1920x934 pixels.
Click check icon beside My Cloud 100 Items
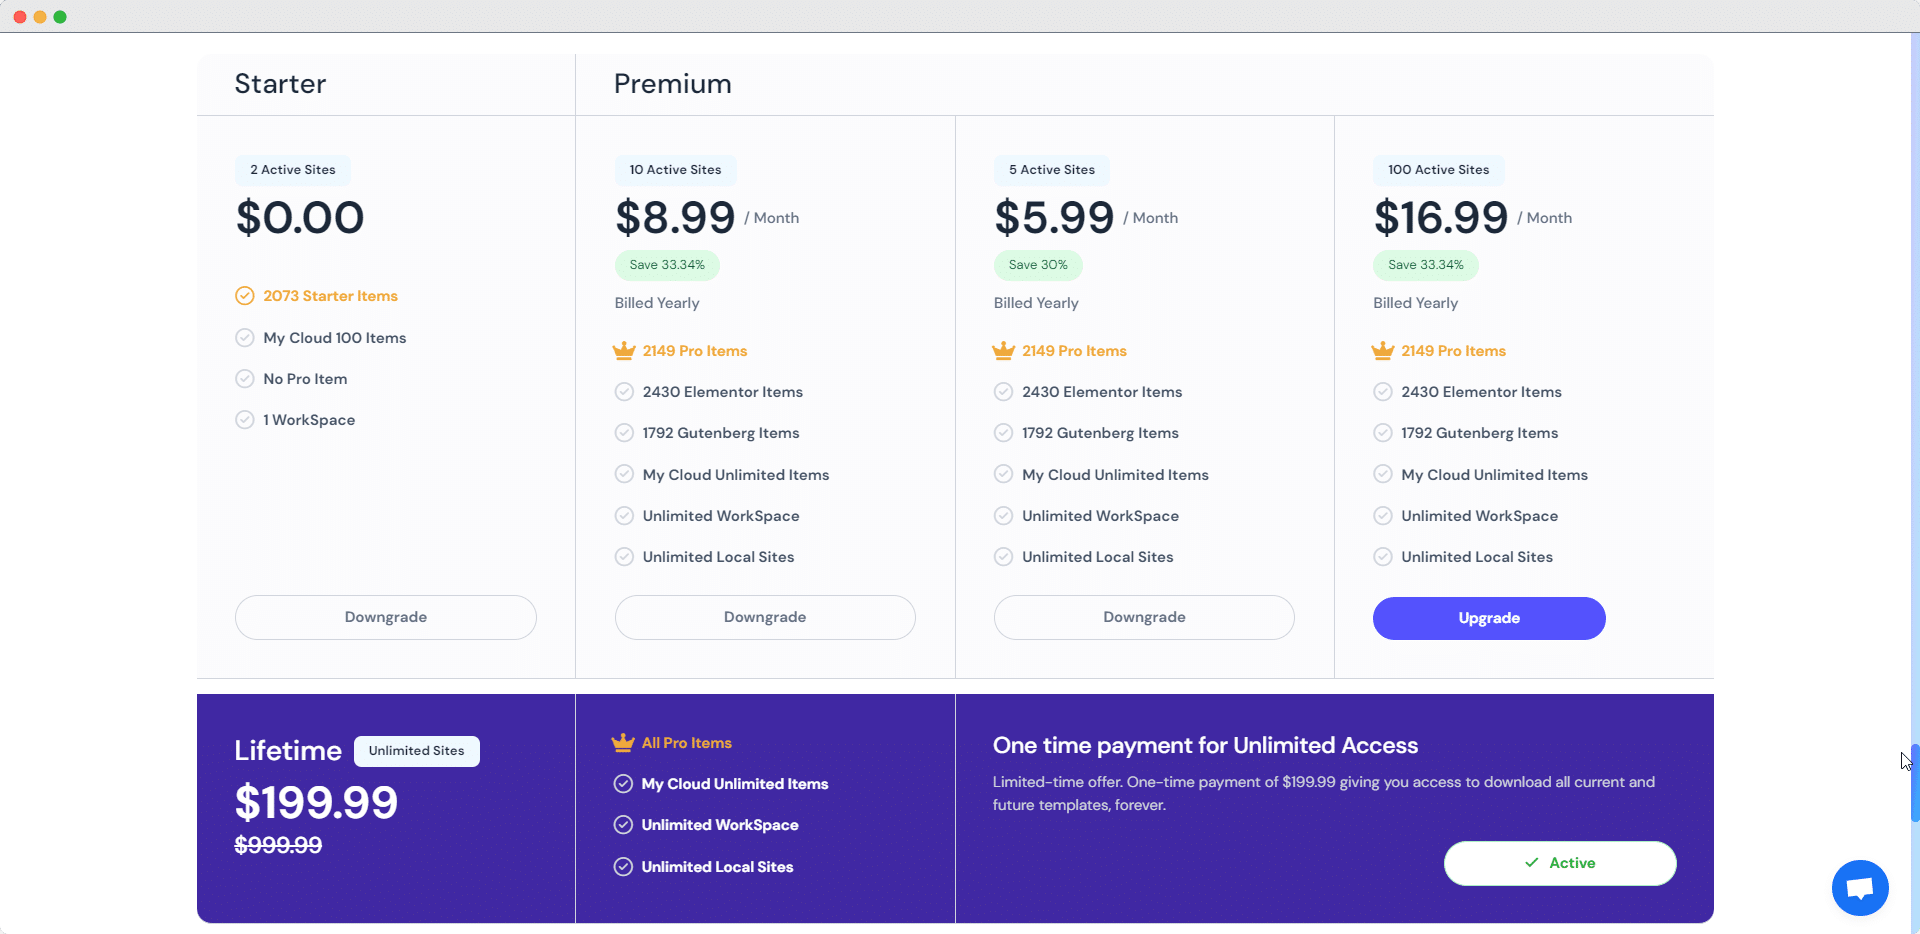[x=245, y=338]
